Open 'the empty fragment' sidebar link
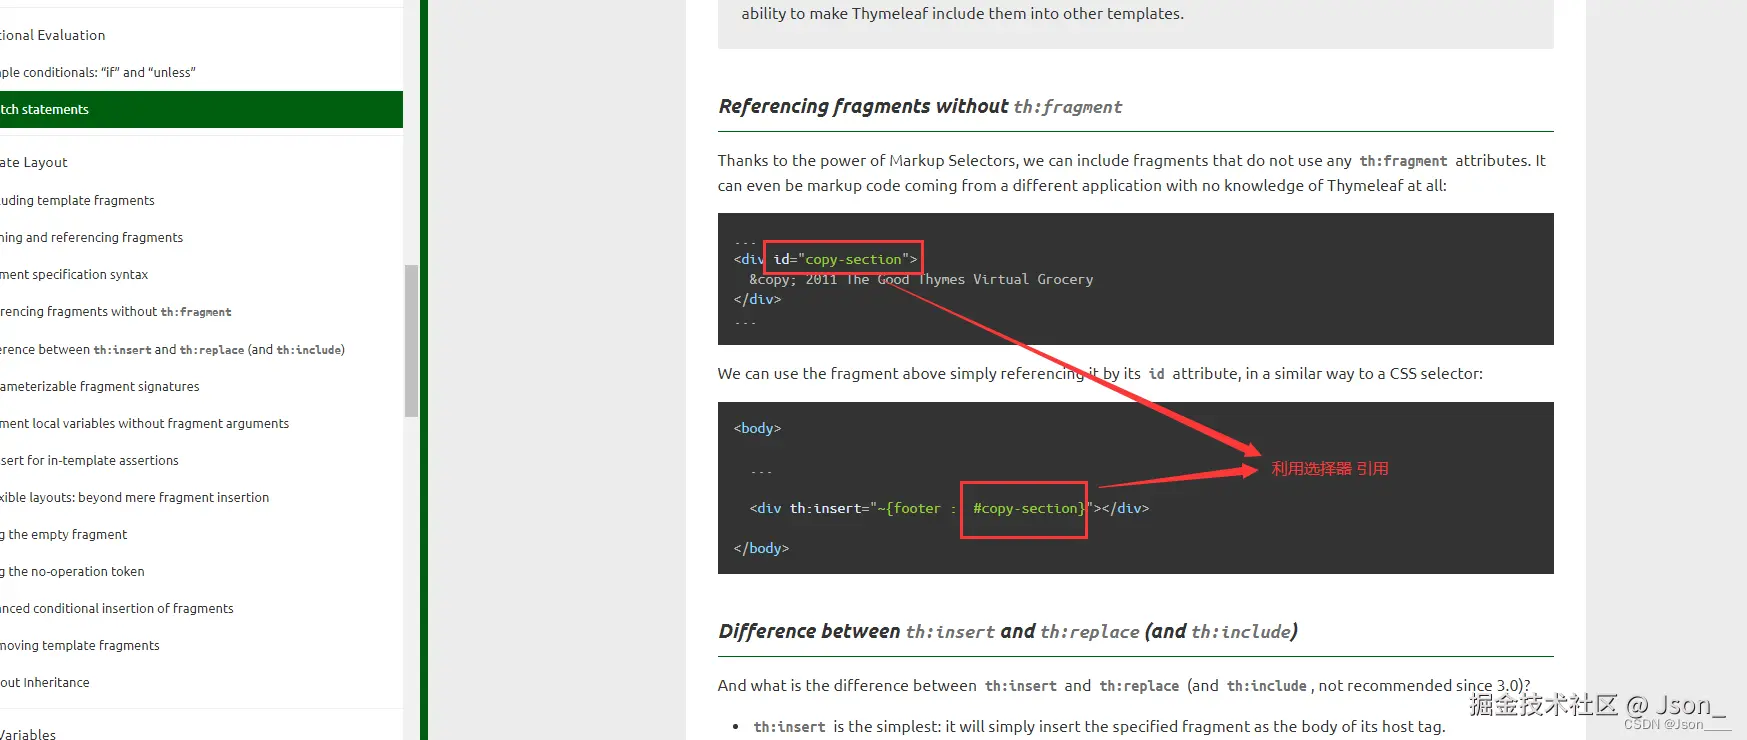Image resolution: width=1747 pixels, height=740 pixels. coord(64,534)
